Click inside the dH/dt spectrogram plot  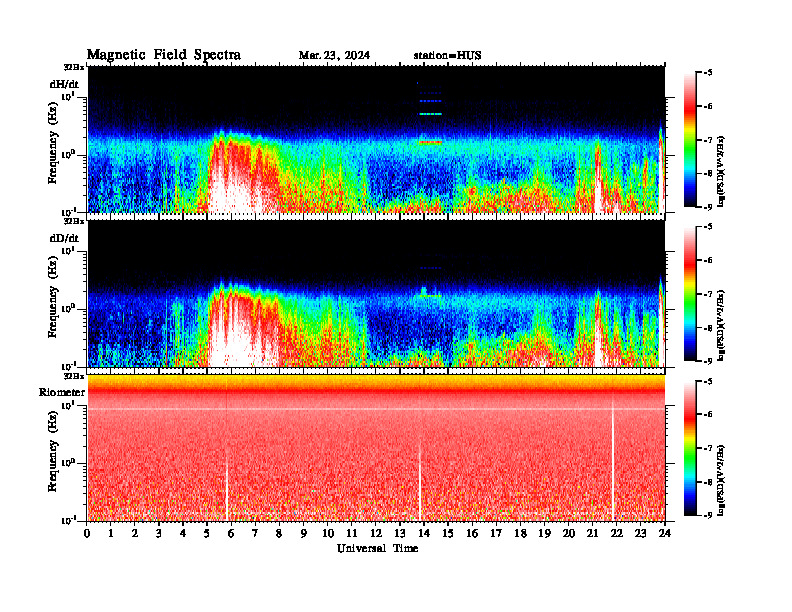[376, 139]
